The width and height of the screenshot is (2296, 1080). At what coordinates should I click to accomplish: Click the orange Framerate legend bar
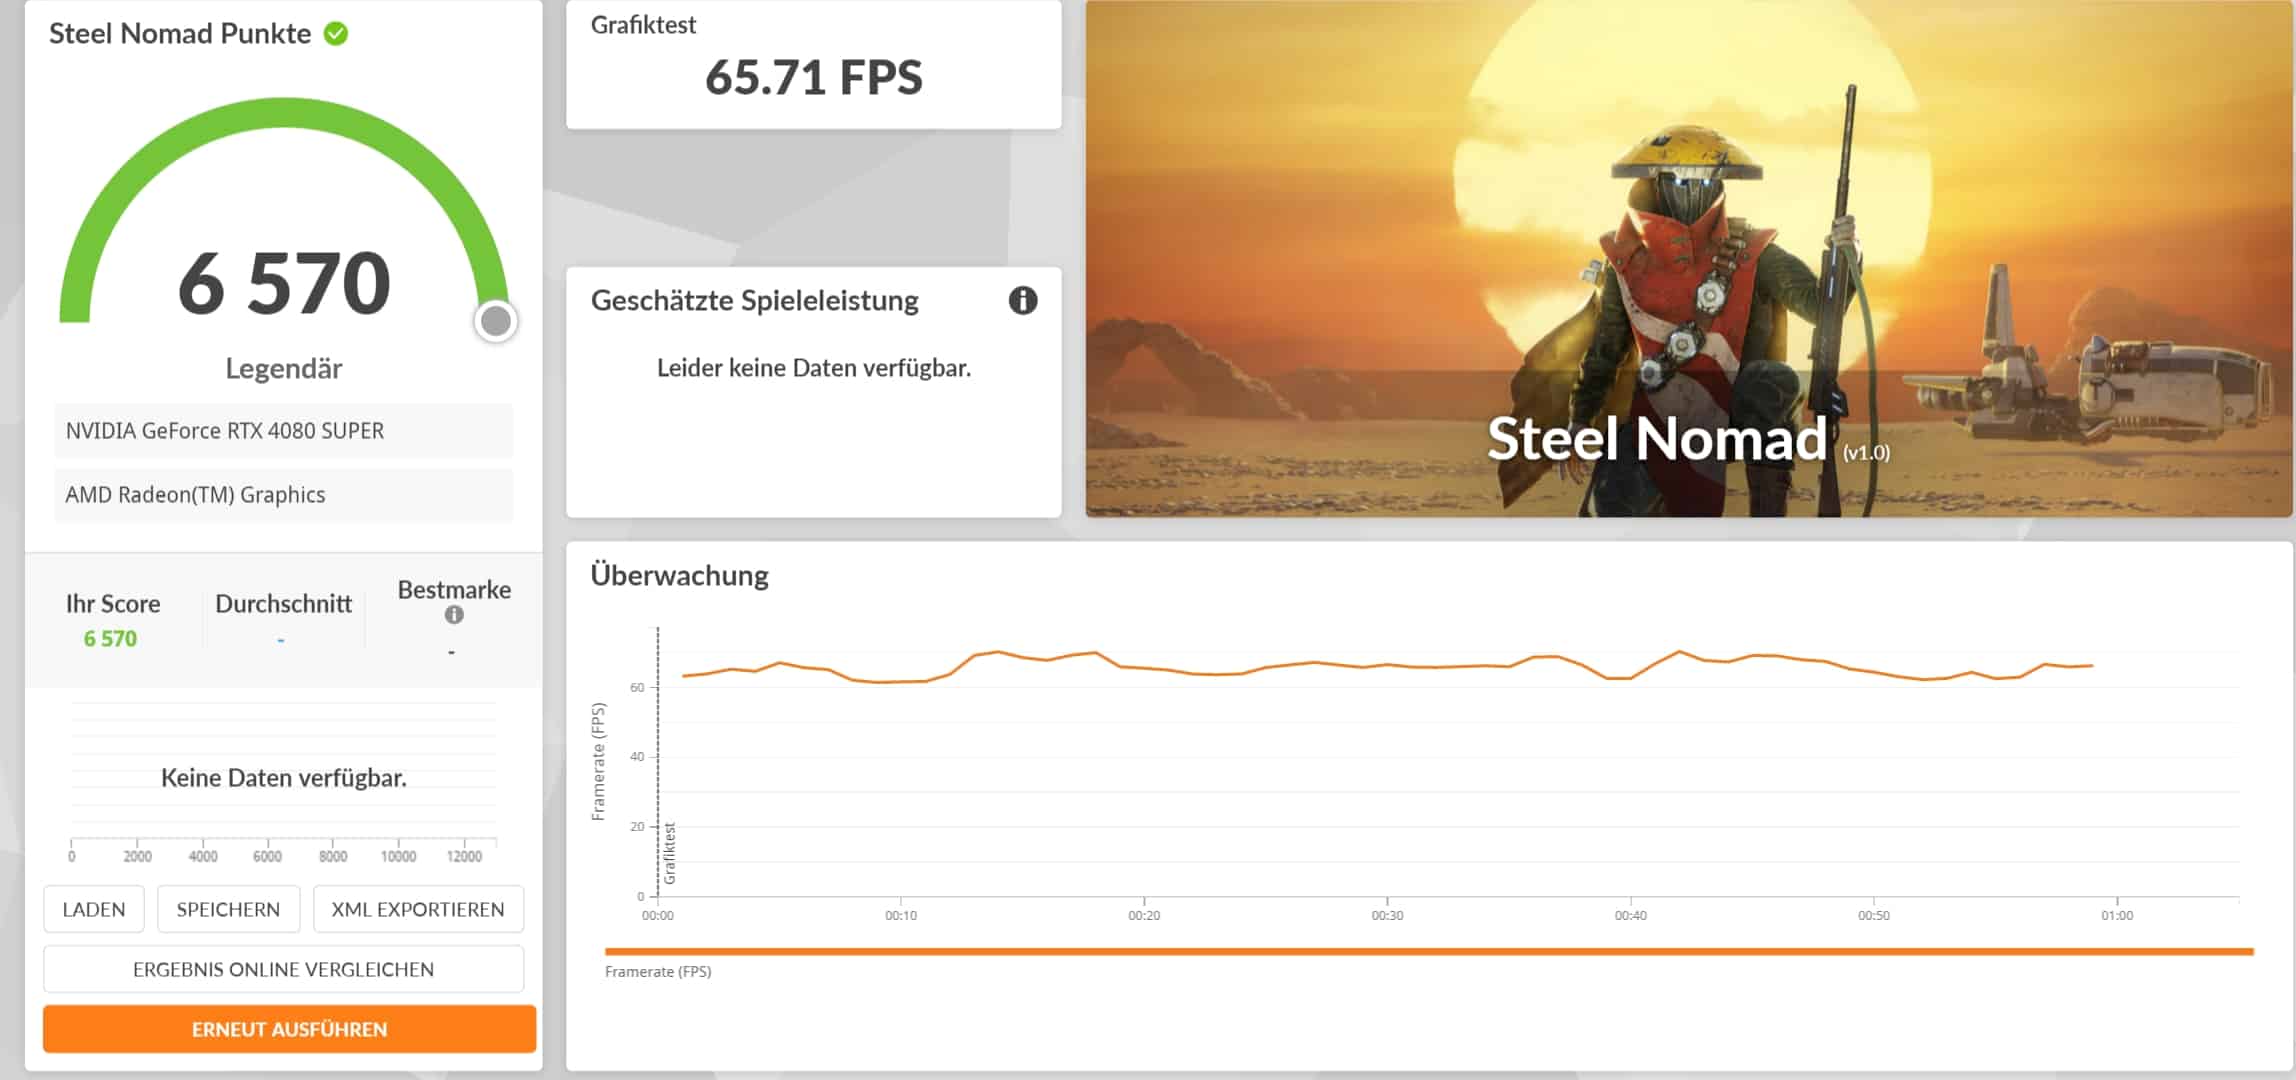[x=1428, y=951]
